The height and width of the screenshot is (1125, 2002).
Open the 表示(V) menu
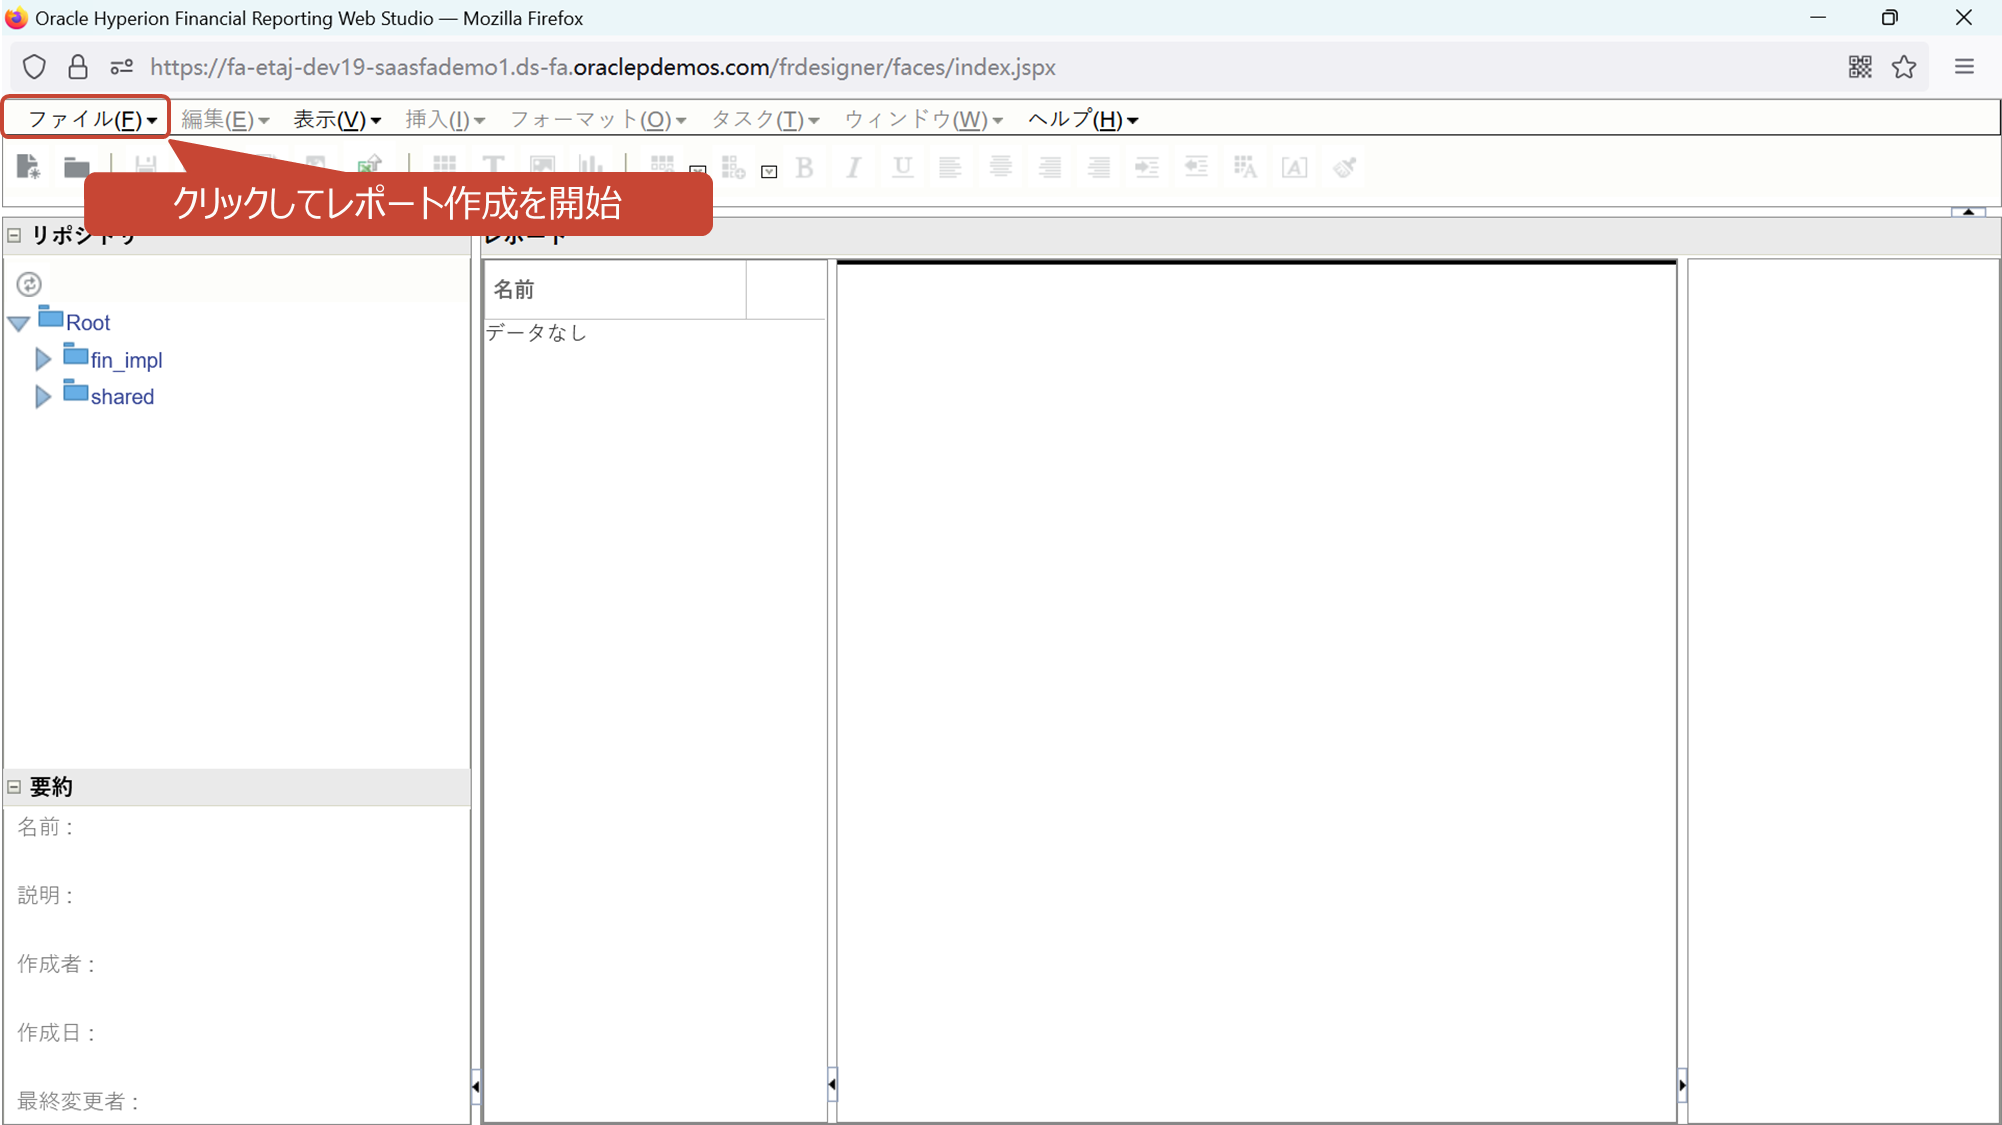(336, 119)
